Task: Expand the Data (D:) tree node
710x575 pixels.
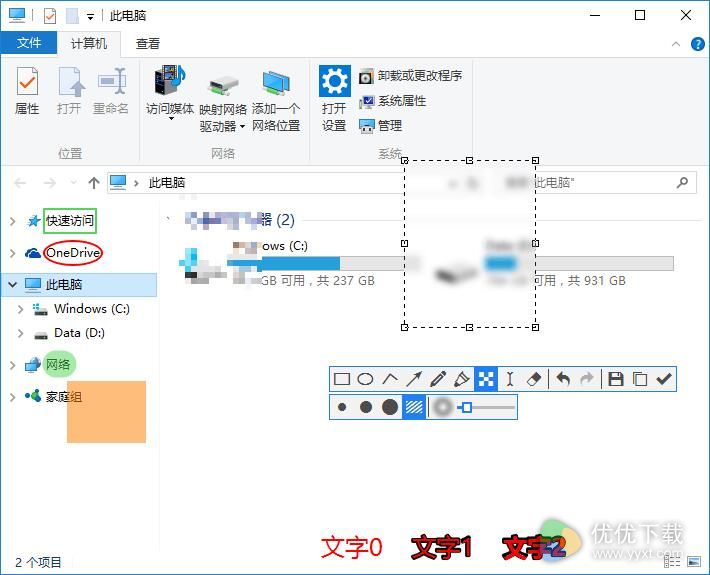Action: point(20,334)
